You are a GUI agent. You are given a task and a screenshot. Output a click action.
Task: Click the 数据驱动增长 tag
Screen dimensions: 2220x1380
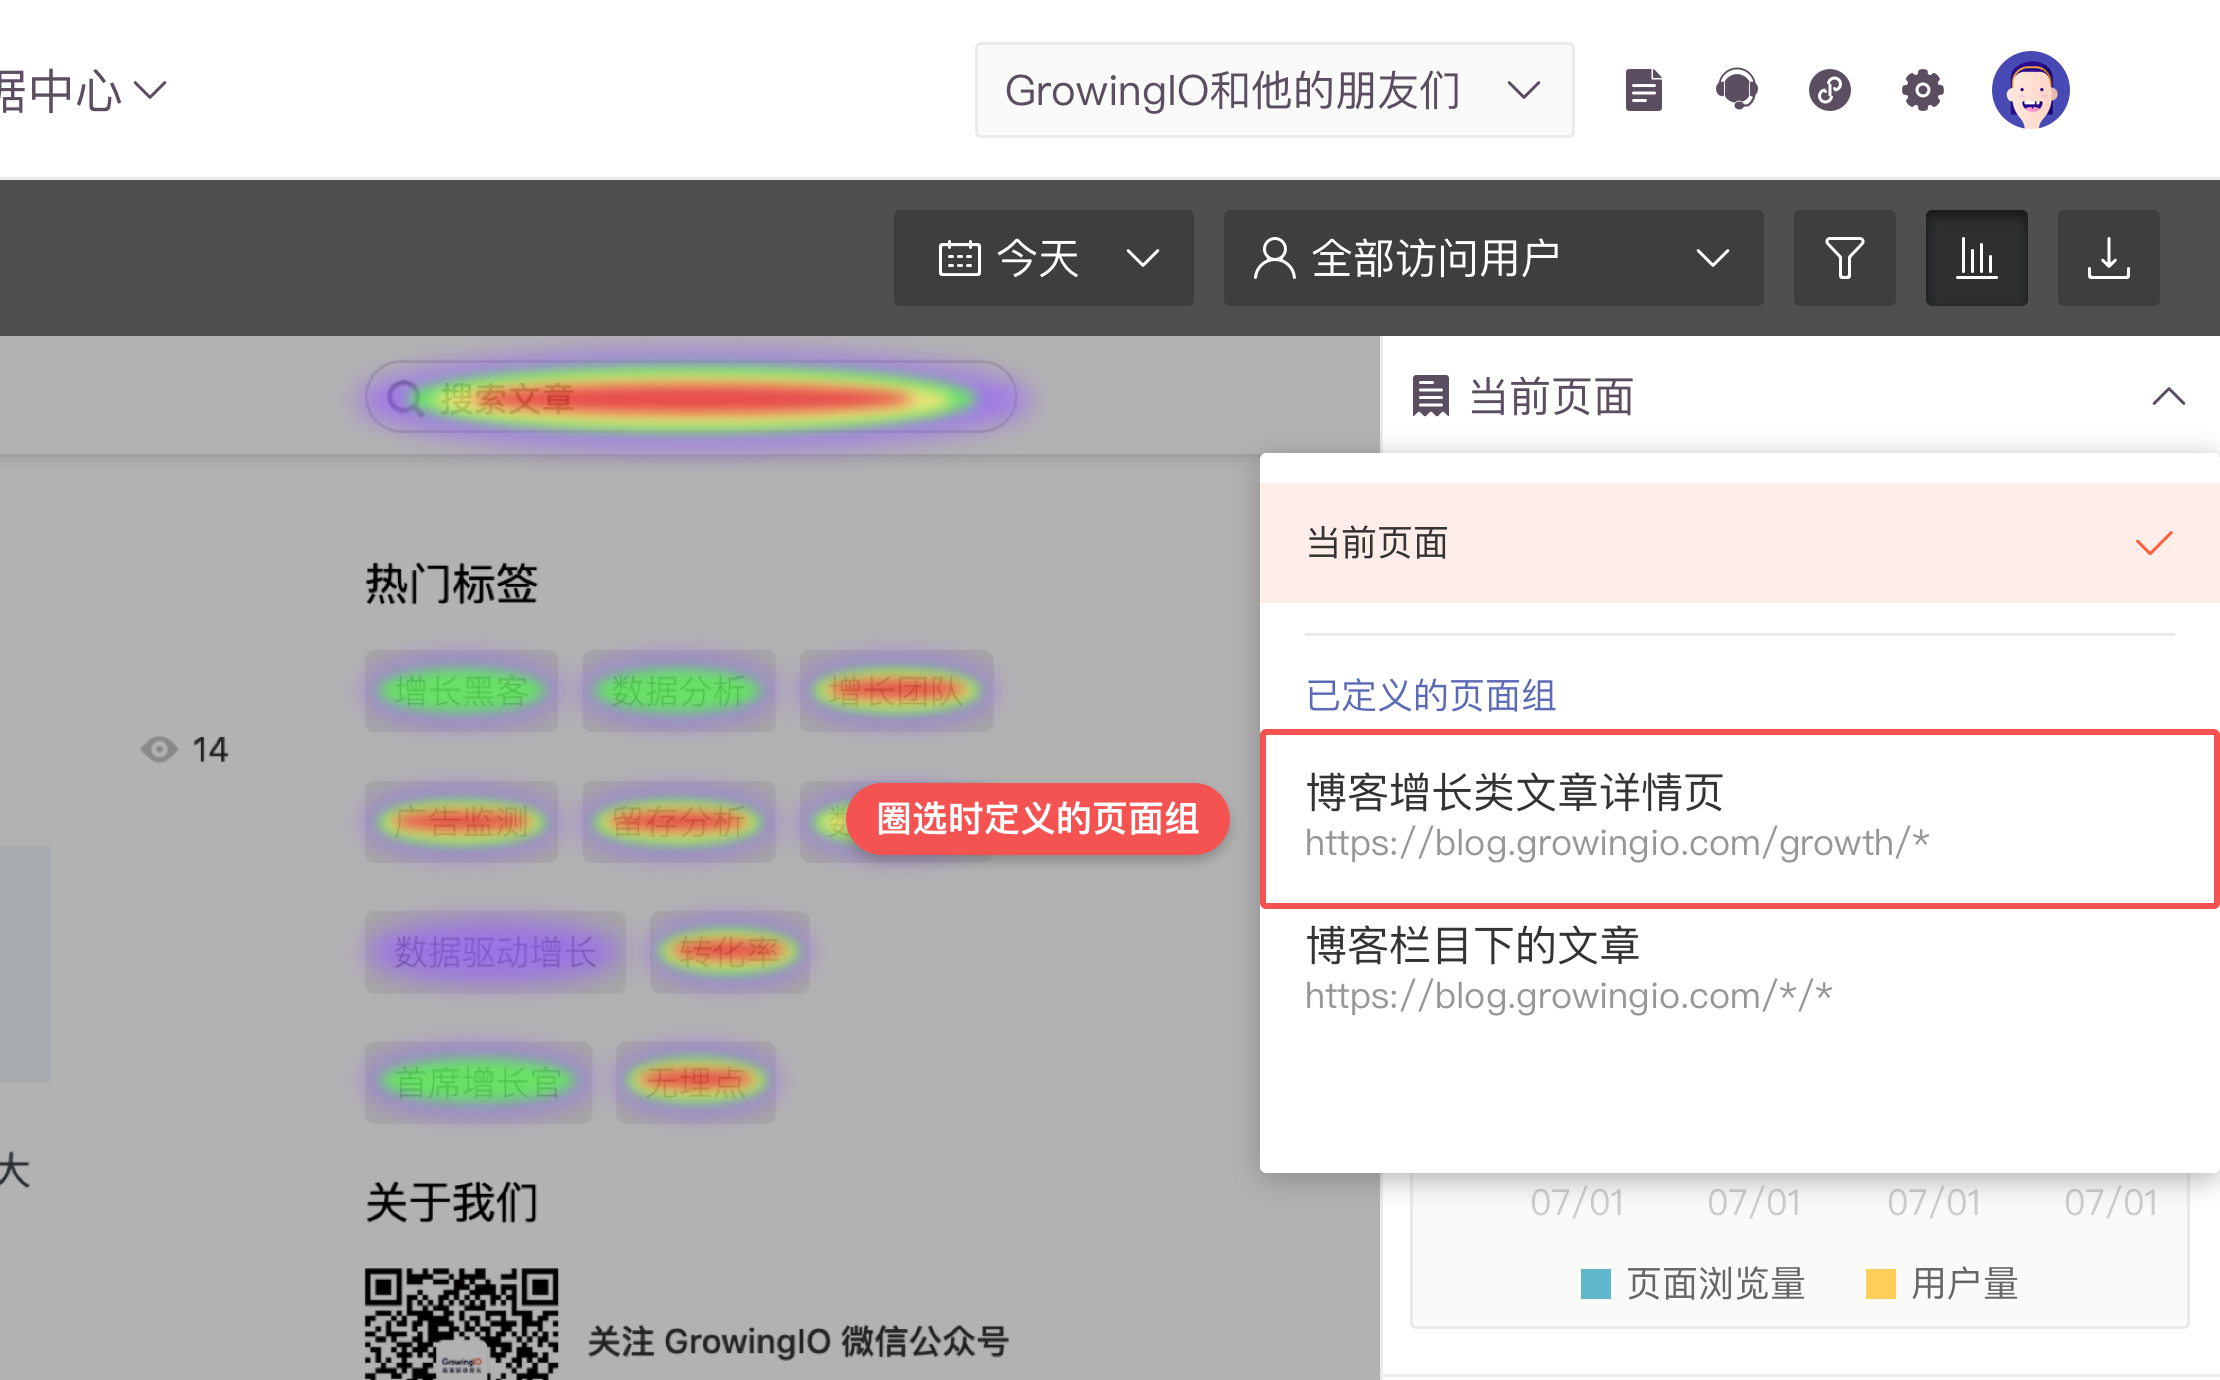[495, 952]
